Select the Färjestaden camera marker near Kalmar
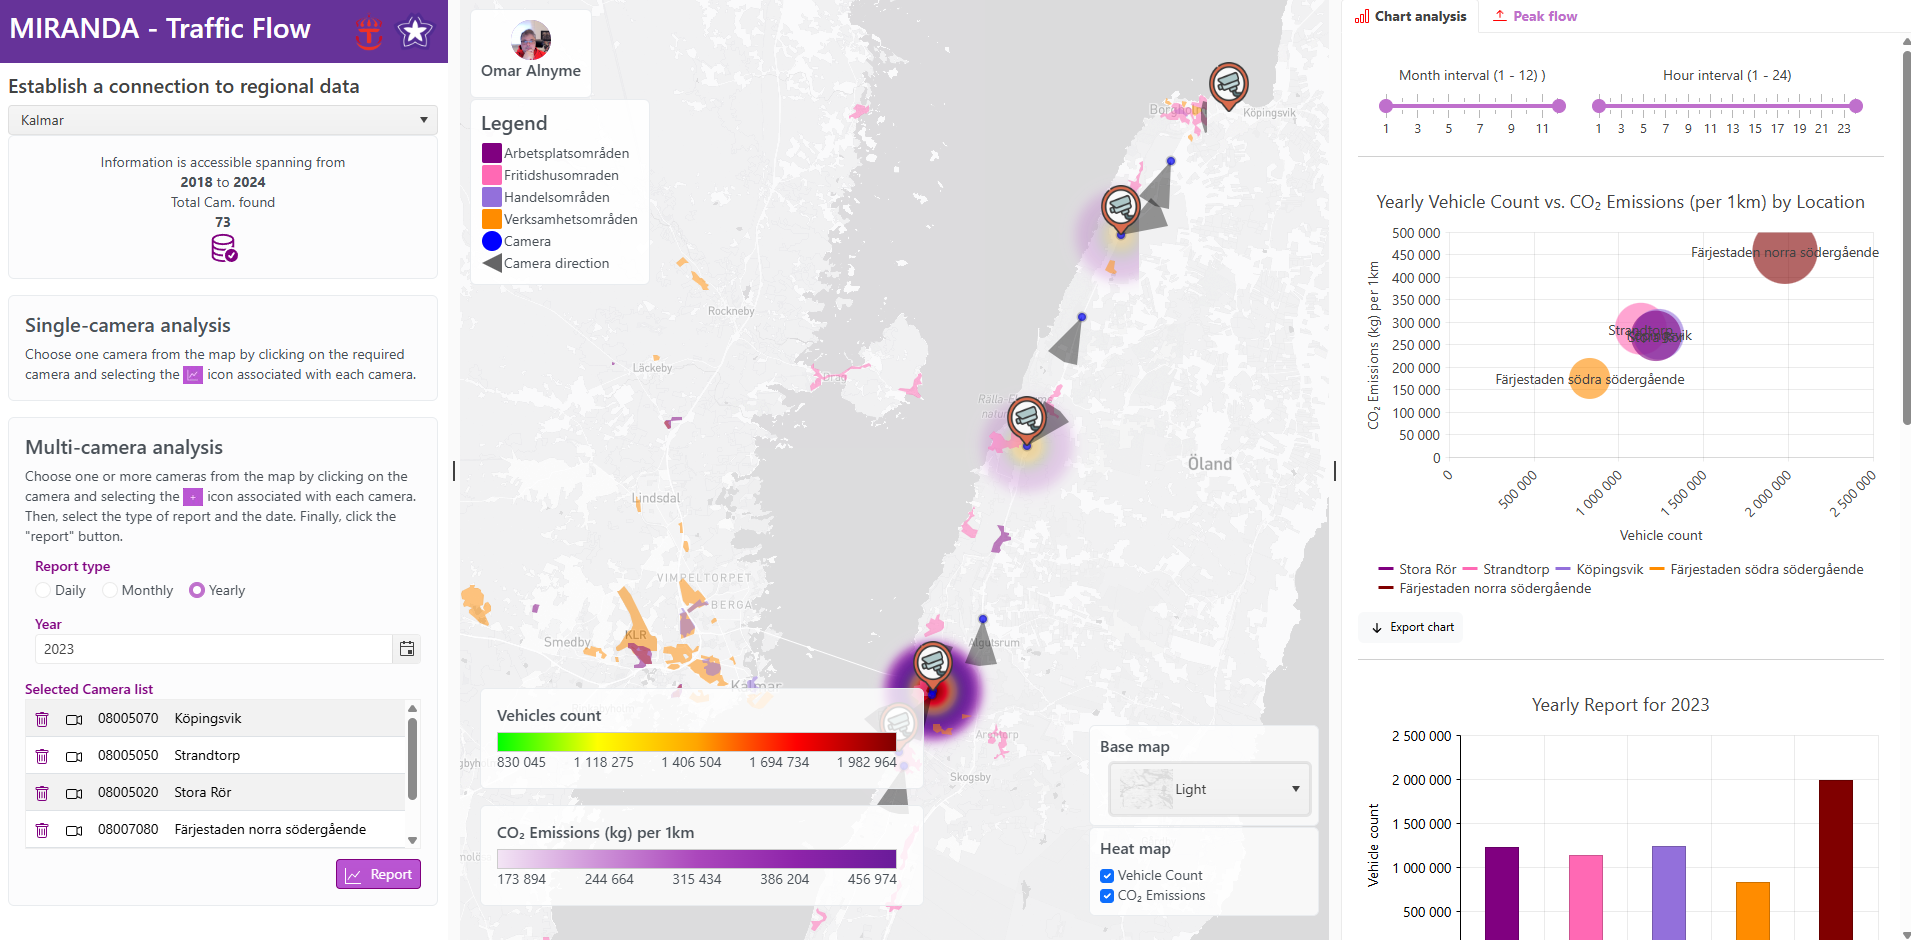The image size is (1911, 940). 932,664
